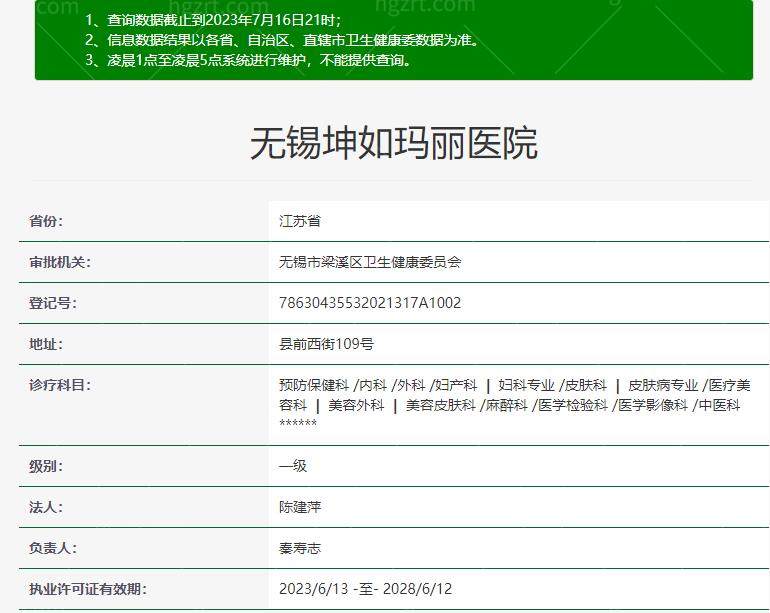
Task: Select the level value 一级
Action: coord(293,466)
